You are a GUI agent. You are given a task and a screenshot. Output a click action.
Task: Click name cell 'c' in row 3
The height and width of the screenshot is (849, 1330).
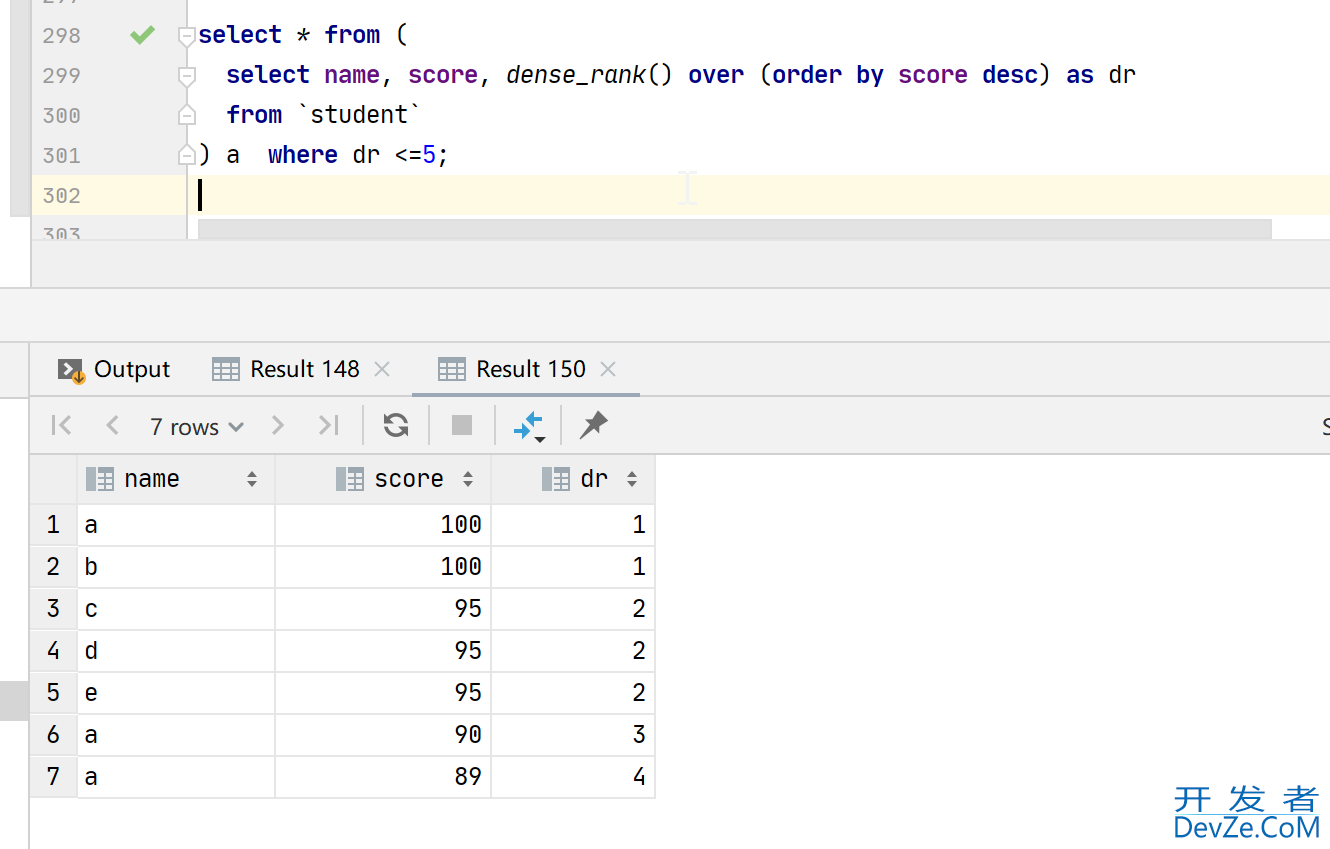coord(176,609)
